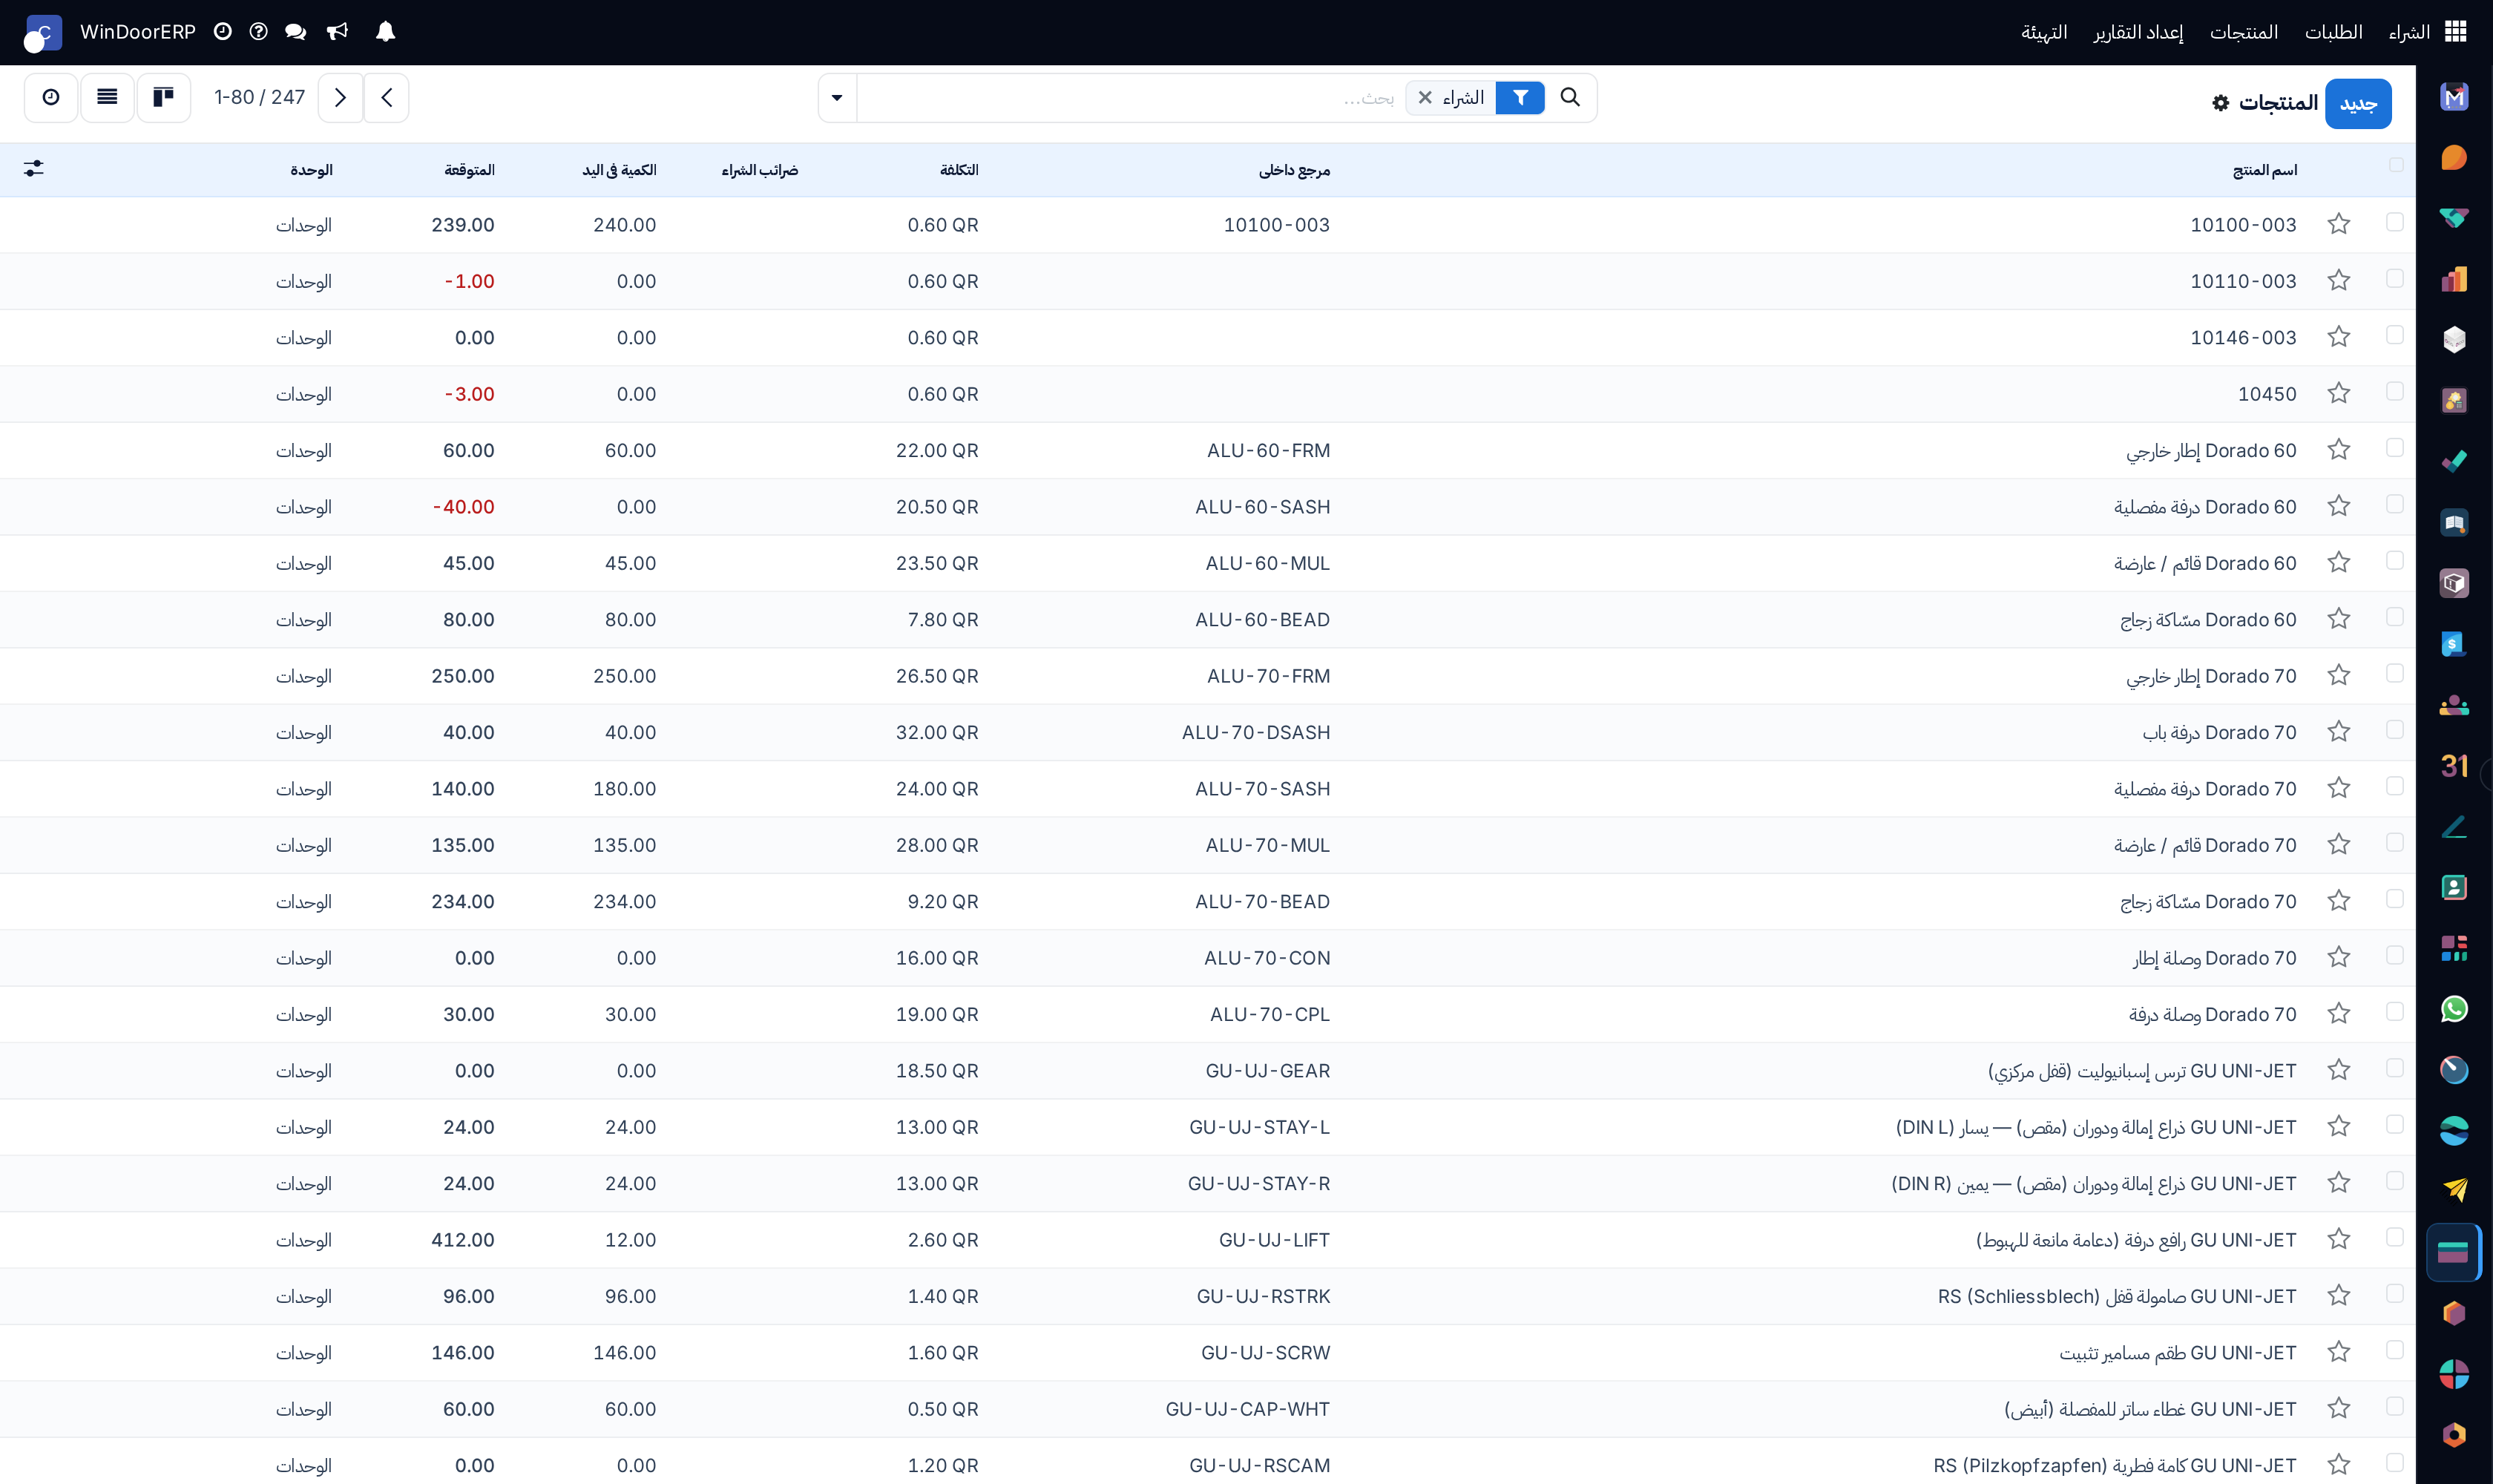Open the apps grid menu icon
The height and width of the screenshot is (1484, 2493).
click(2456, 32)
